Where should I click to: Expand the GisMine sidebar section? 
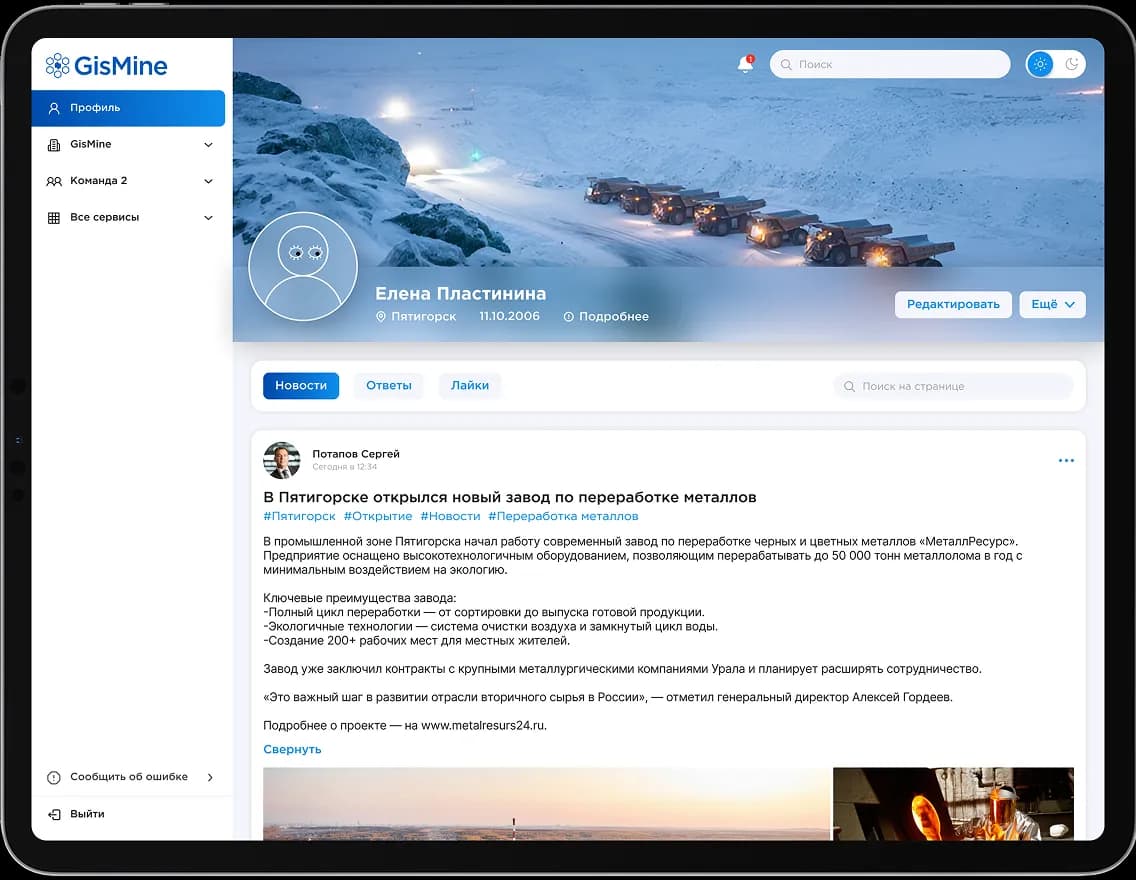coord(208,145)
